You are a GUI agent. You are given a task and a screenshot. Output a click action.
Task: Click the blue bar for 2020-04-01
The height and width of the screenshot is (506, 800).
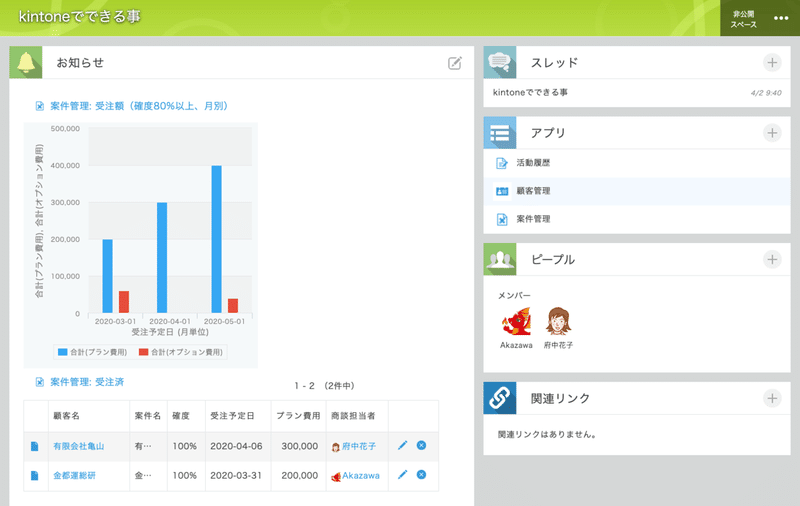point(162,258)
